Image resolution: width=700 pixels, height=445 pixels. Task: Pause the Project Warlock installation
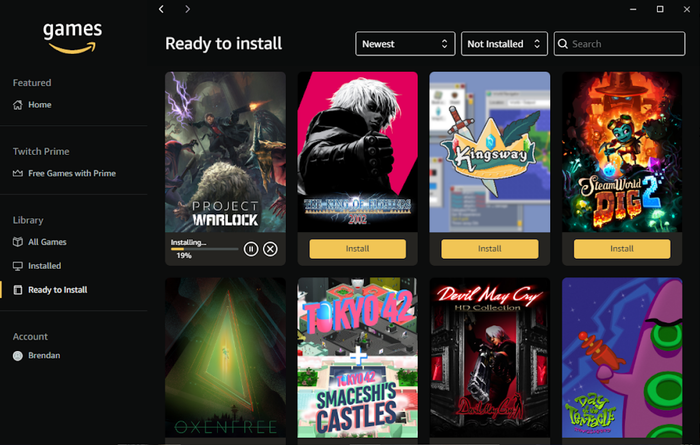[x=251, y=249]
